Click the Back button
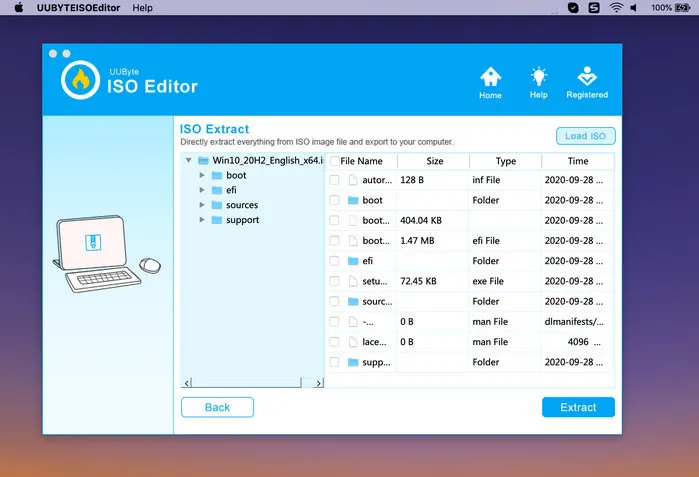The height and width of the screenshot is (477, 699). coord(217,407)
